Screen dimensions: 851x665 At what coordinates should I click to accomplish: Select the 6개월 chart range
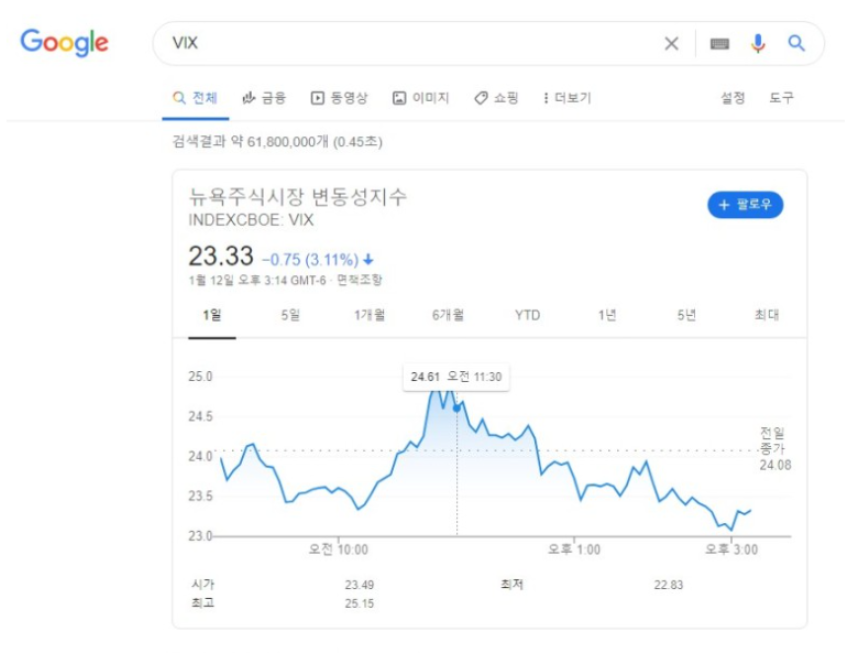448,315
